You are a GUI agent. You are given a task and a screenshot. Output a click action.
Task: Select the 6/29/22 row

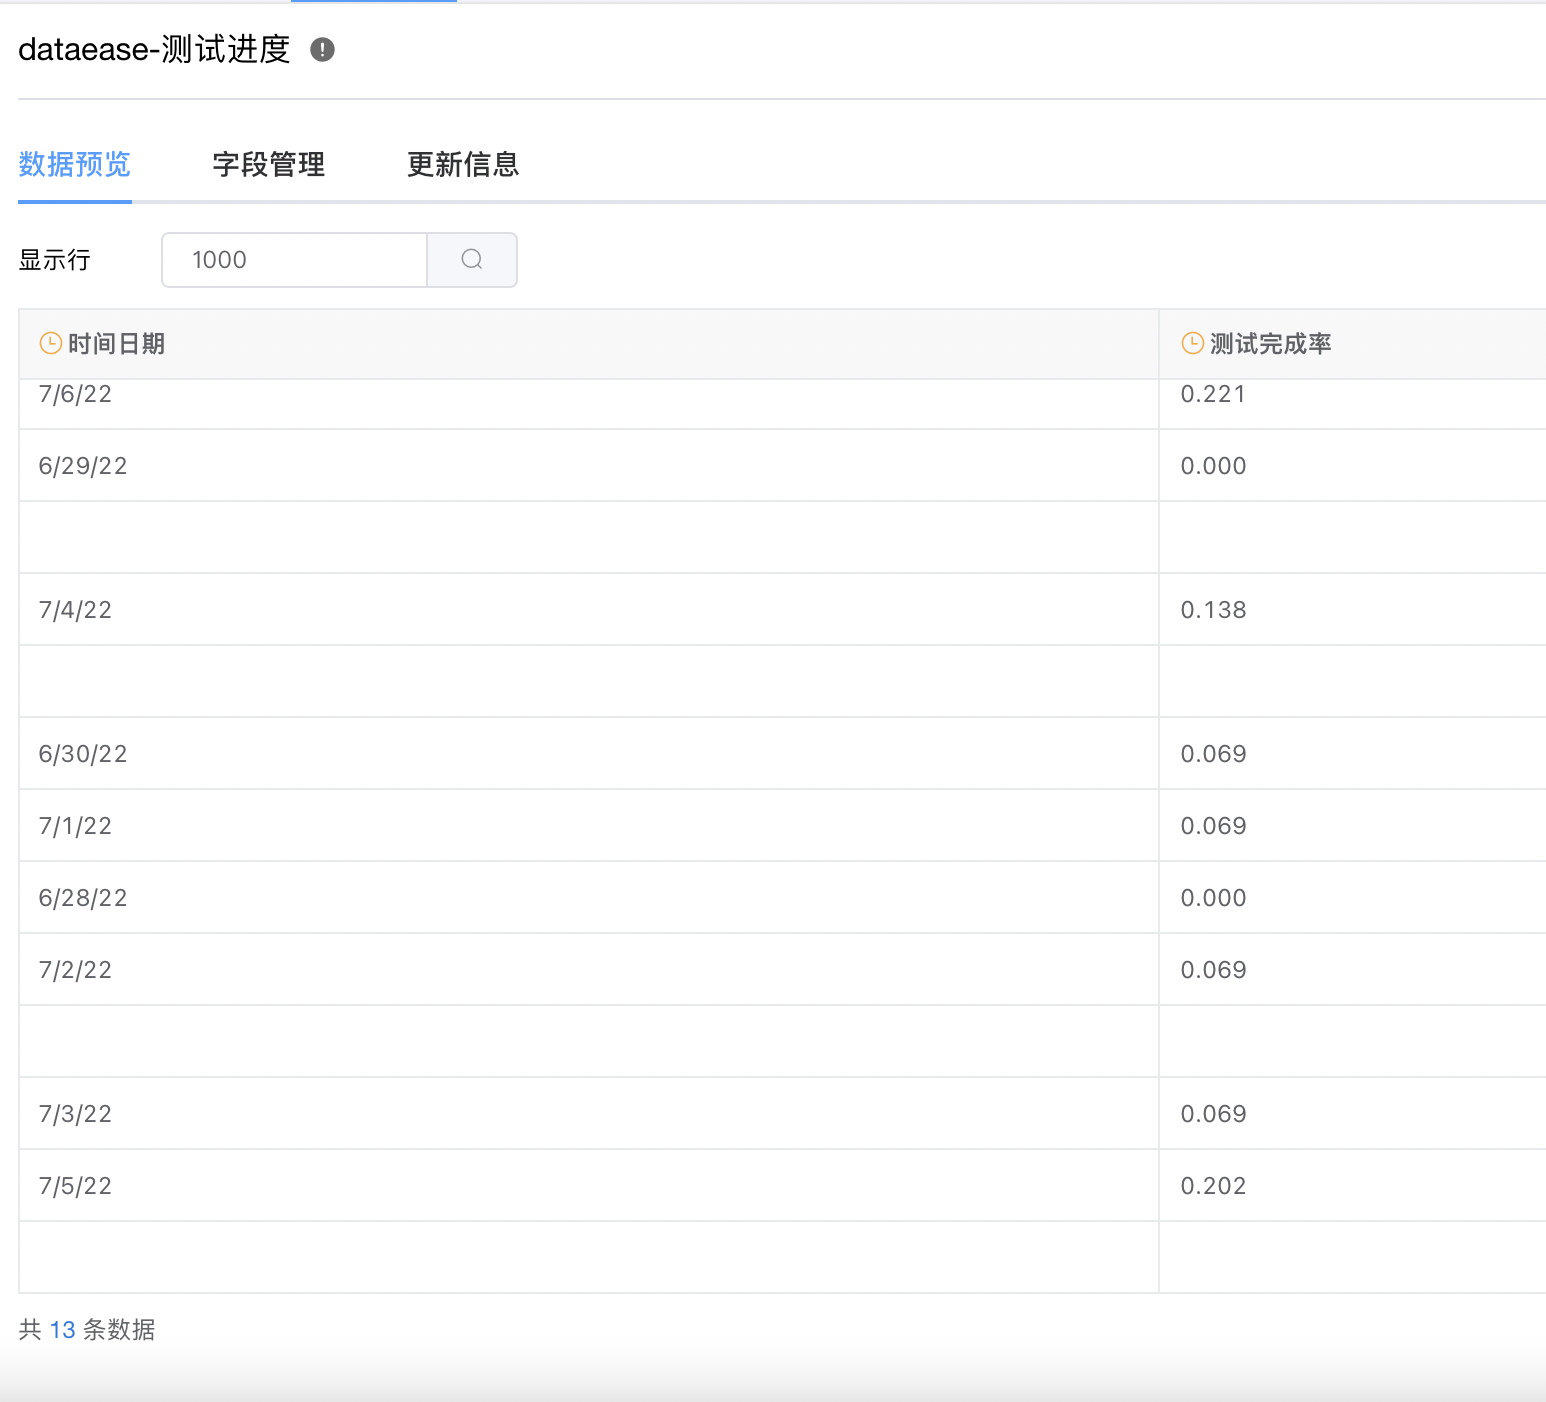pyautogui.click(x=83, y=465)
